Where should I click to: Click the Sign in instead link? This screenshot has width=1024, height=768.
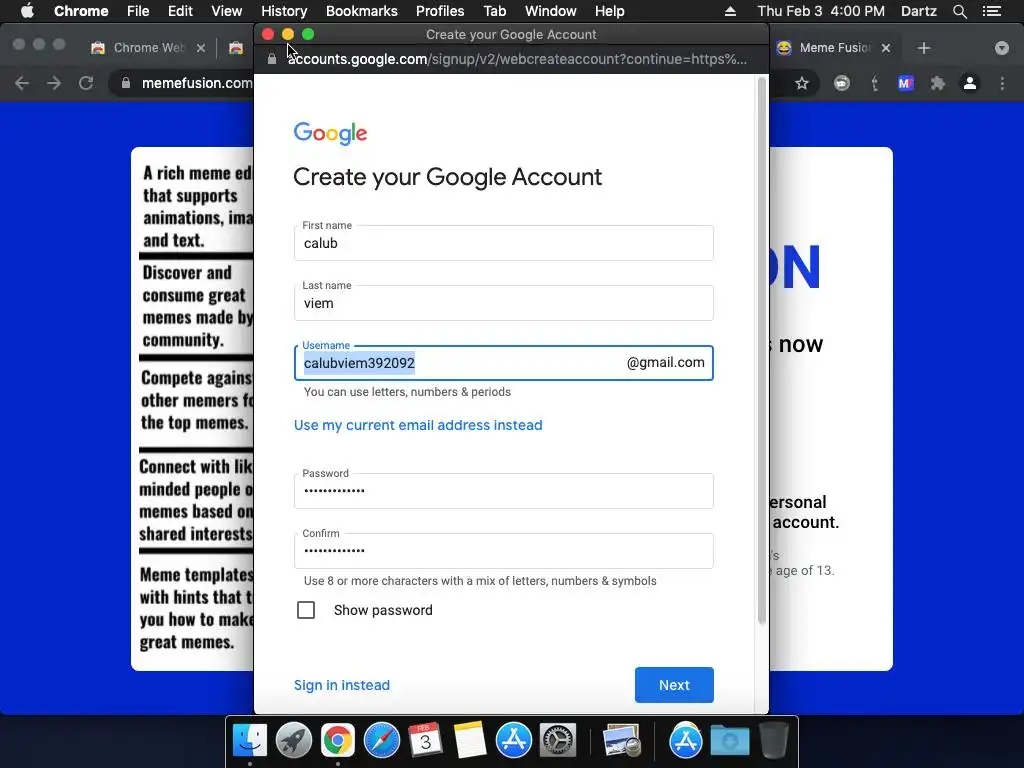pos(342,685)
